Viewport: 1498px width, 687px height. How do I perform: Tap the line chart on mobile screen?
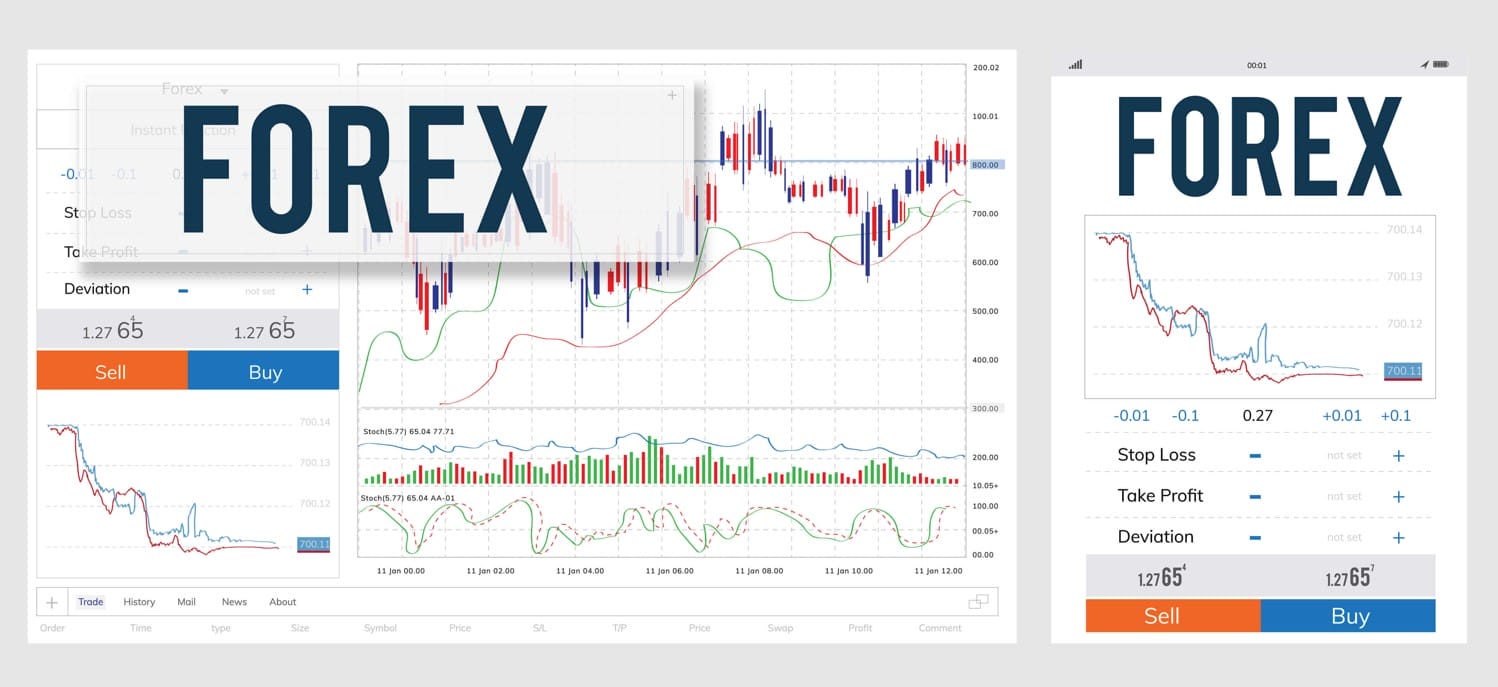(1260, 306)
